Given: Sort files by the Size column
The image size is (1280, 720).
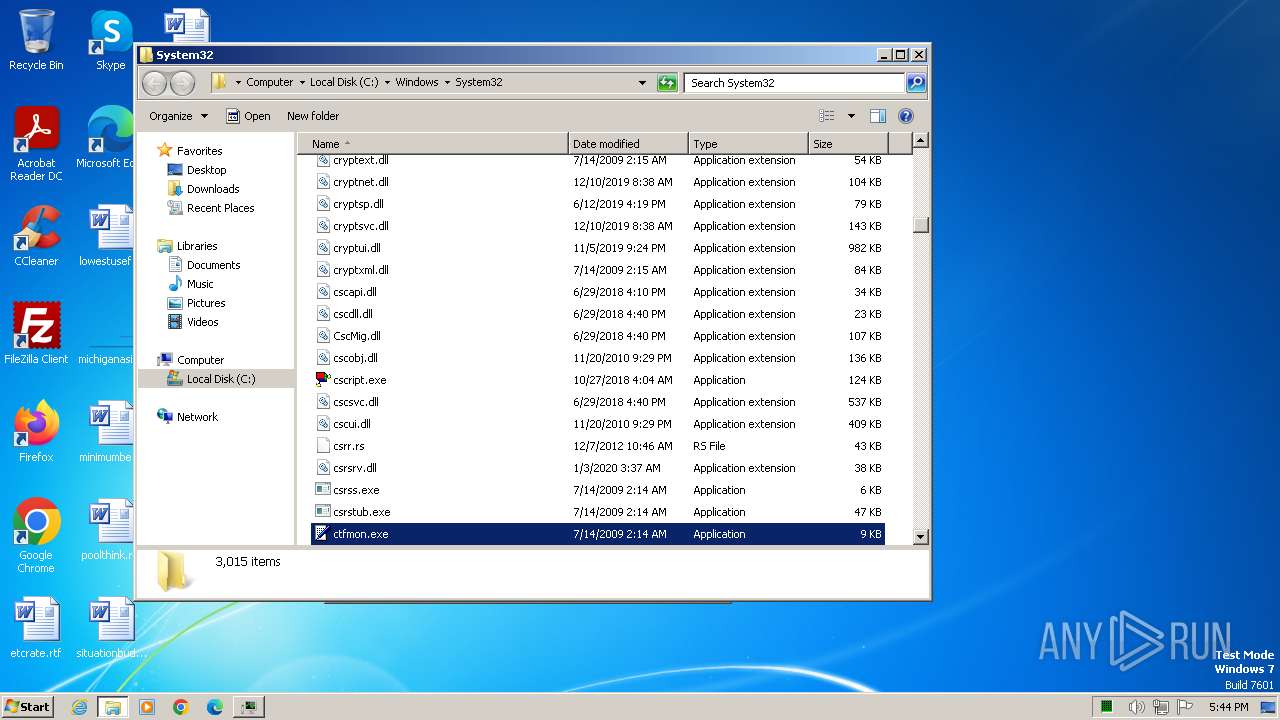Looking at the screenshot, I should pyautogui.click(x=848, y=144).
